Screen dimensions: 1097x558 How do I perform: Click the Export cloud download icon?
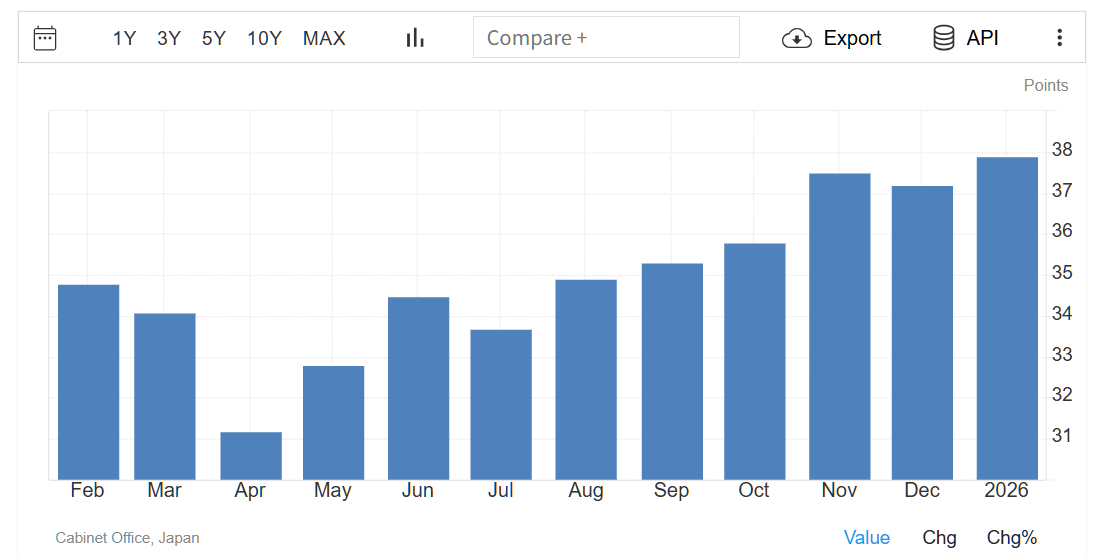coord(796,38)
